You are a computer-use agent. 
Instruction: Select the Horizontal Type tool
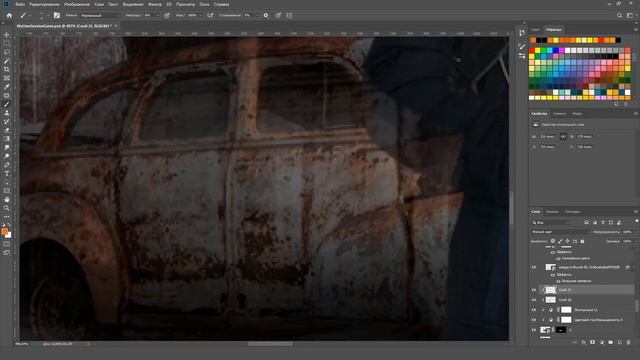tap(7, 173)
